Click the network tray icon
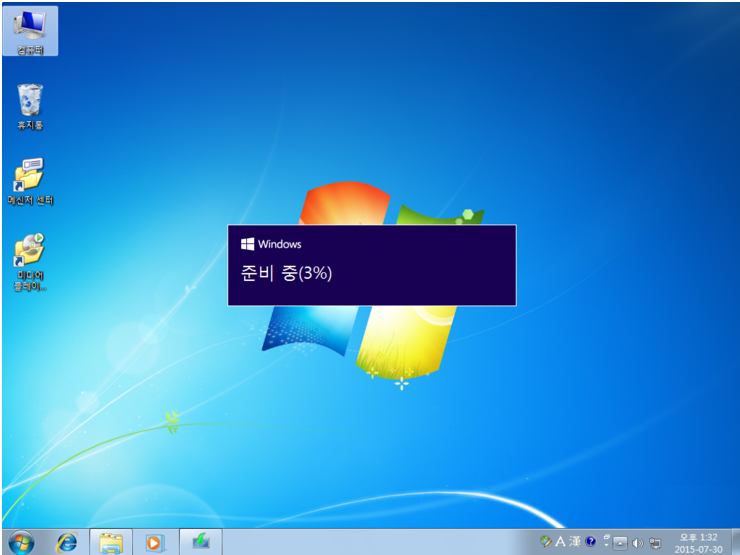The height and width of the screenshot is (555, 740). [x=654, y=543]
